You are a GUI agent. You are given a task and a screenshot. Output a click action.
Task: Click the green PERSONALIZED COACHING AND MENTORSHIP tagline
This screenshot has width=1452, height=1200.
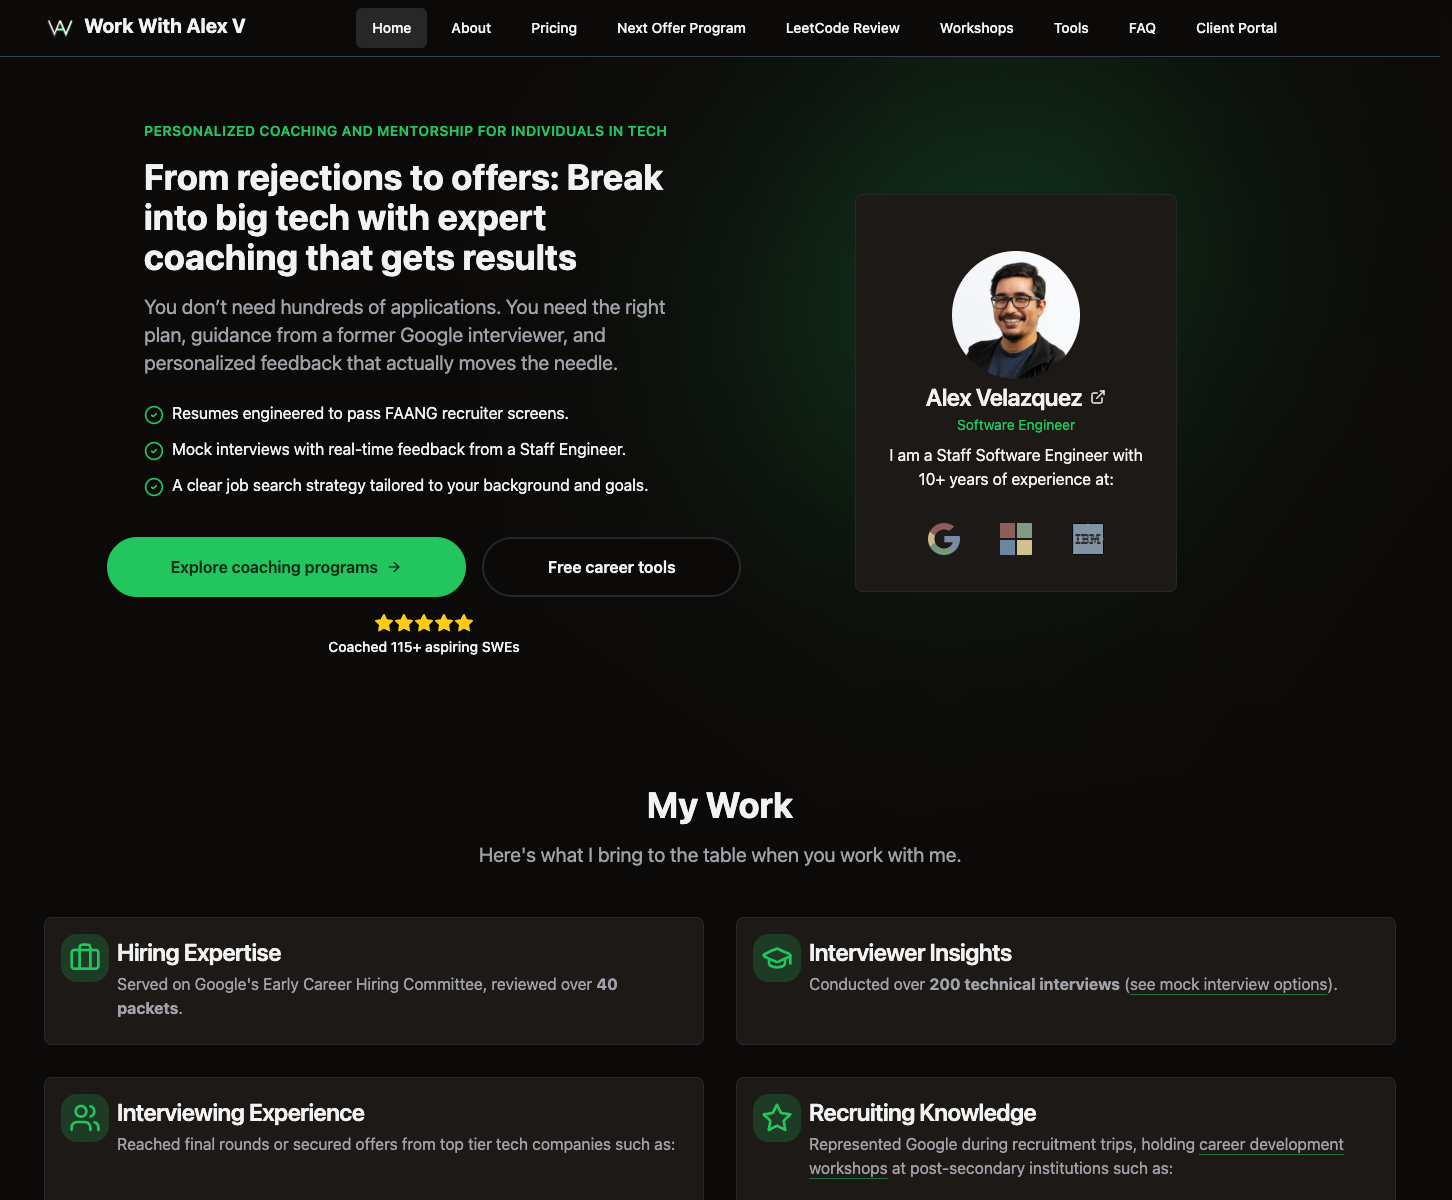[405, 131]
